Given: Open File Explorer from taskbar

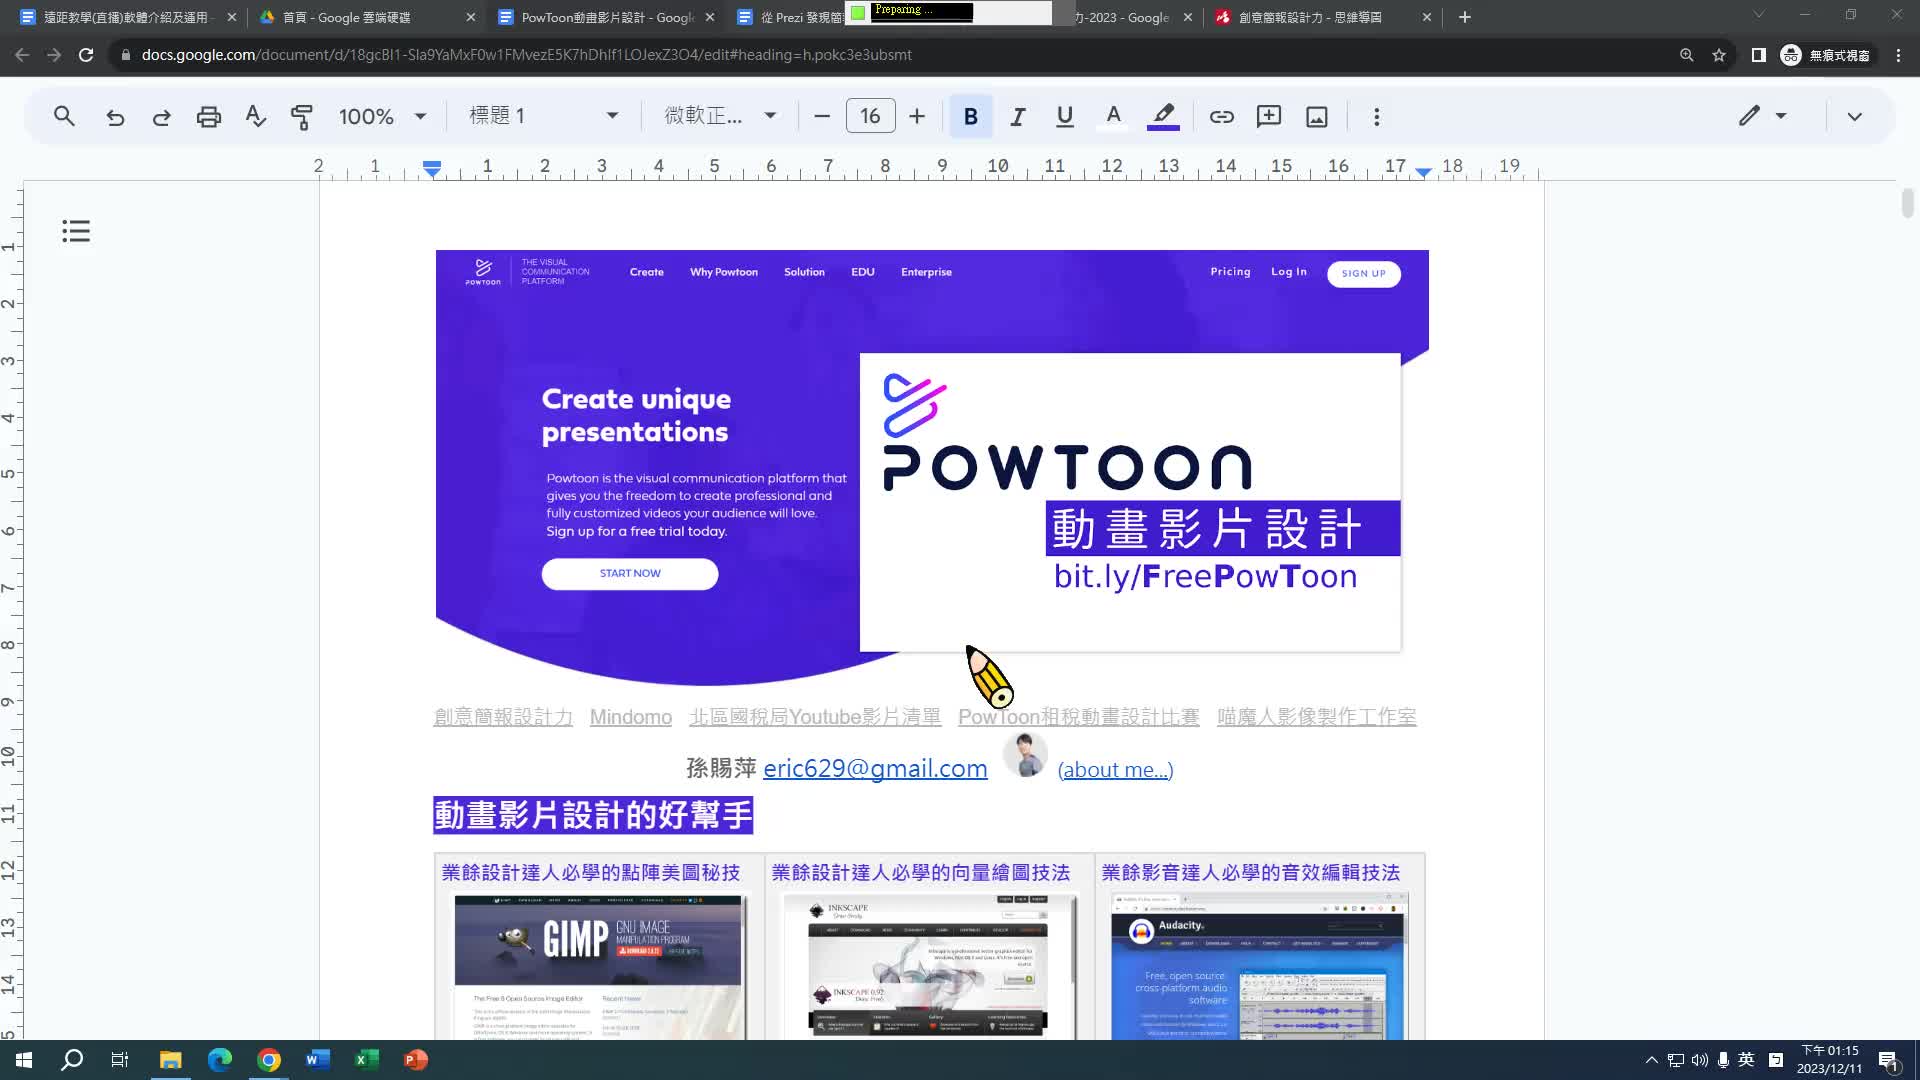Looking at the screenshot, I should coord(170,1060).
